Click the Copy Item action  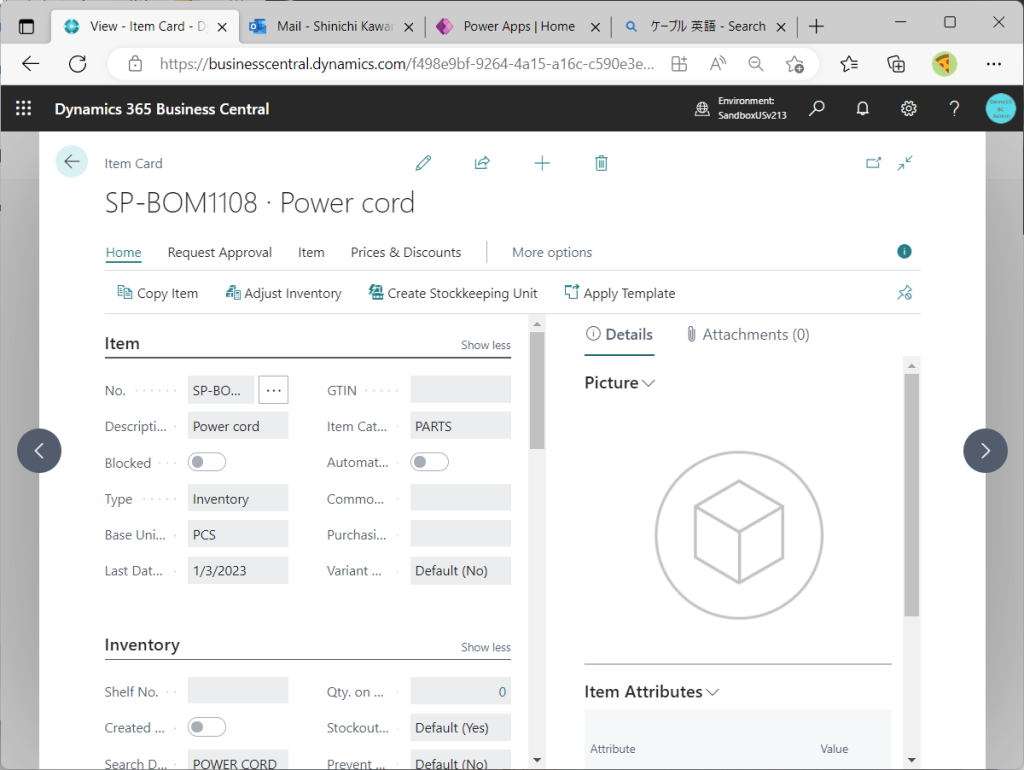[x=157, y=293]
